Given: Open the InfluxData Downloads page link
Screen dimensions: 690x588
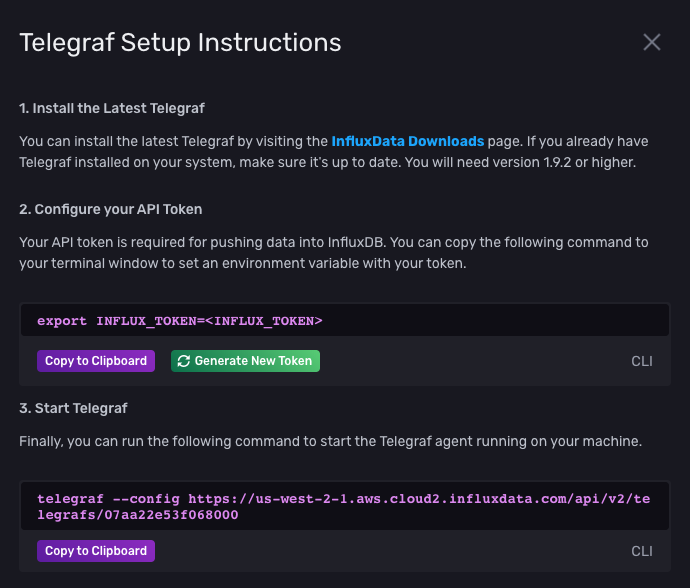Looking at the screenshot, I should pyautogui.click(x=407, y=142).
